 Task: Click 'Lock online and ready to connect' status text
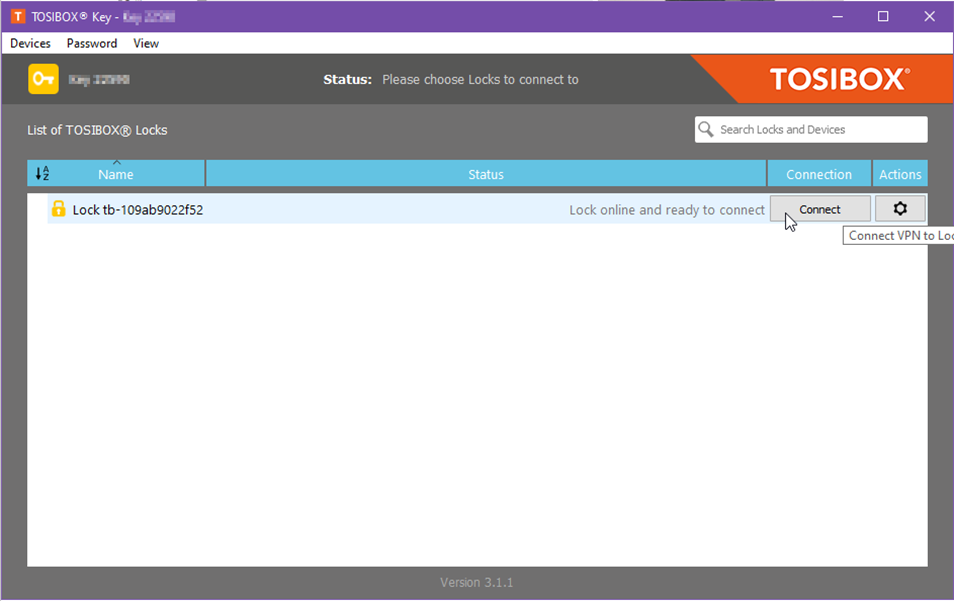click(667, 210)
